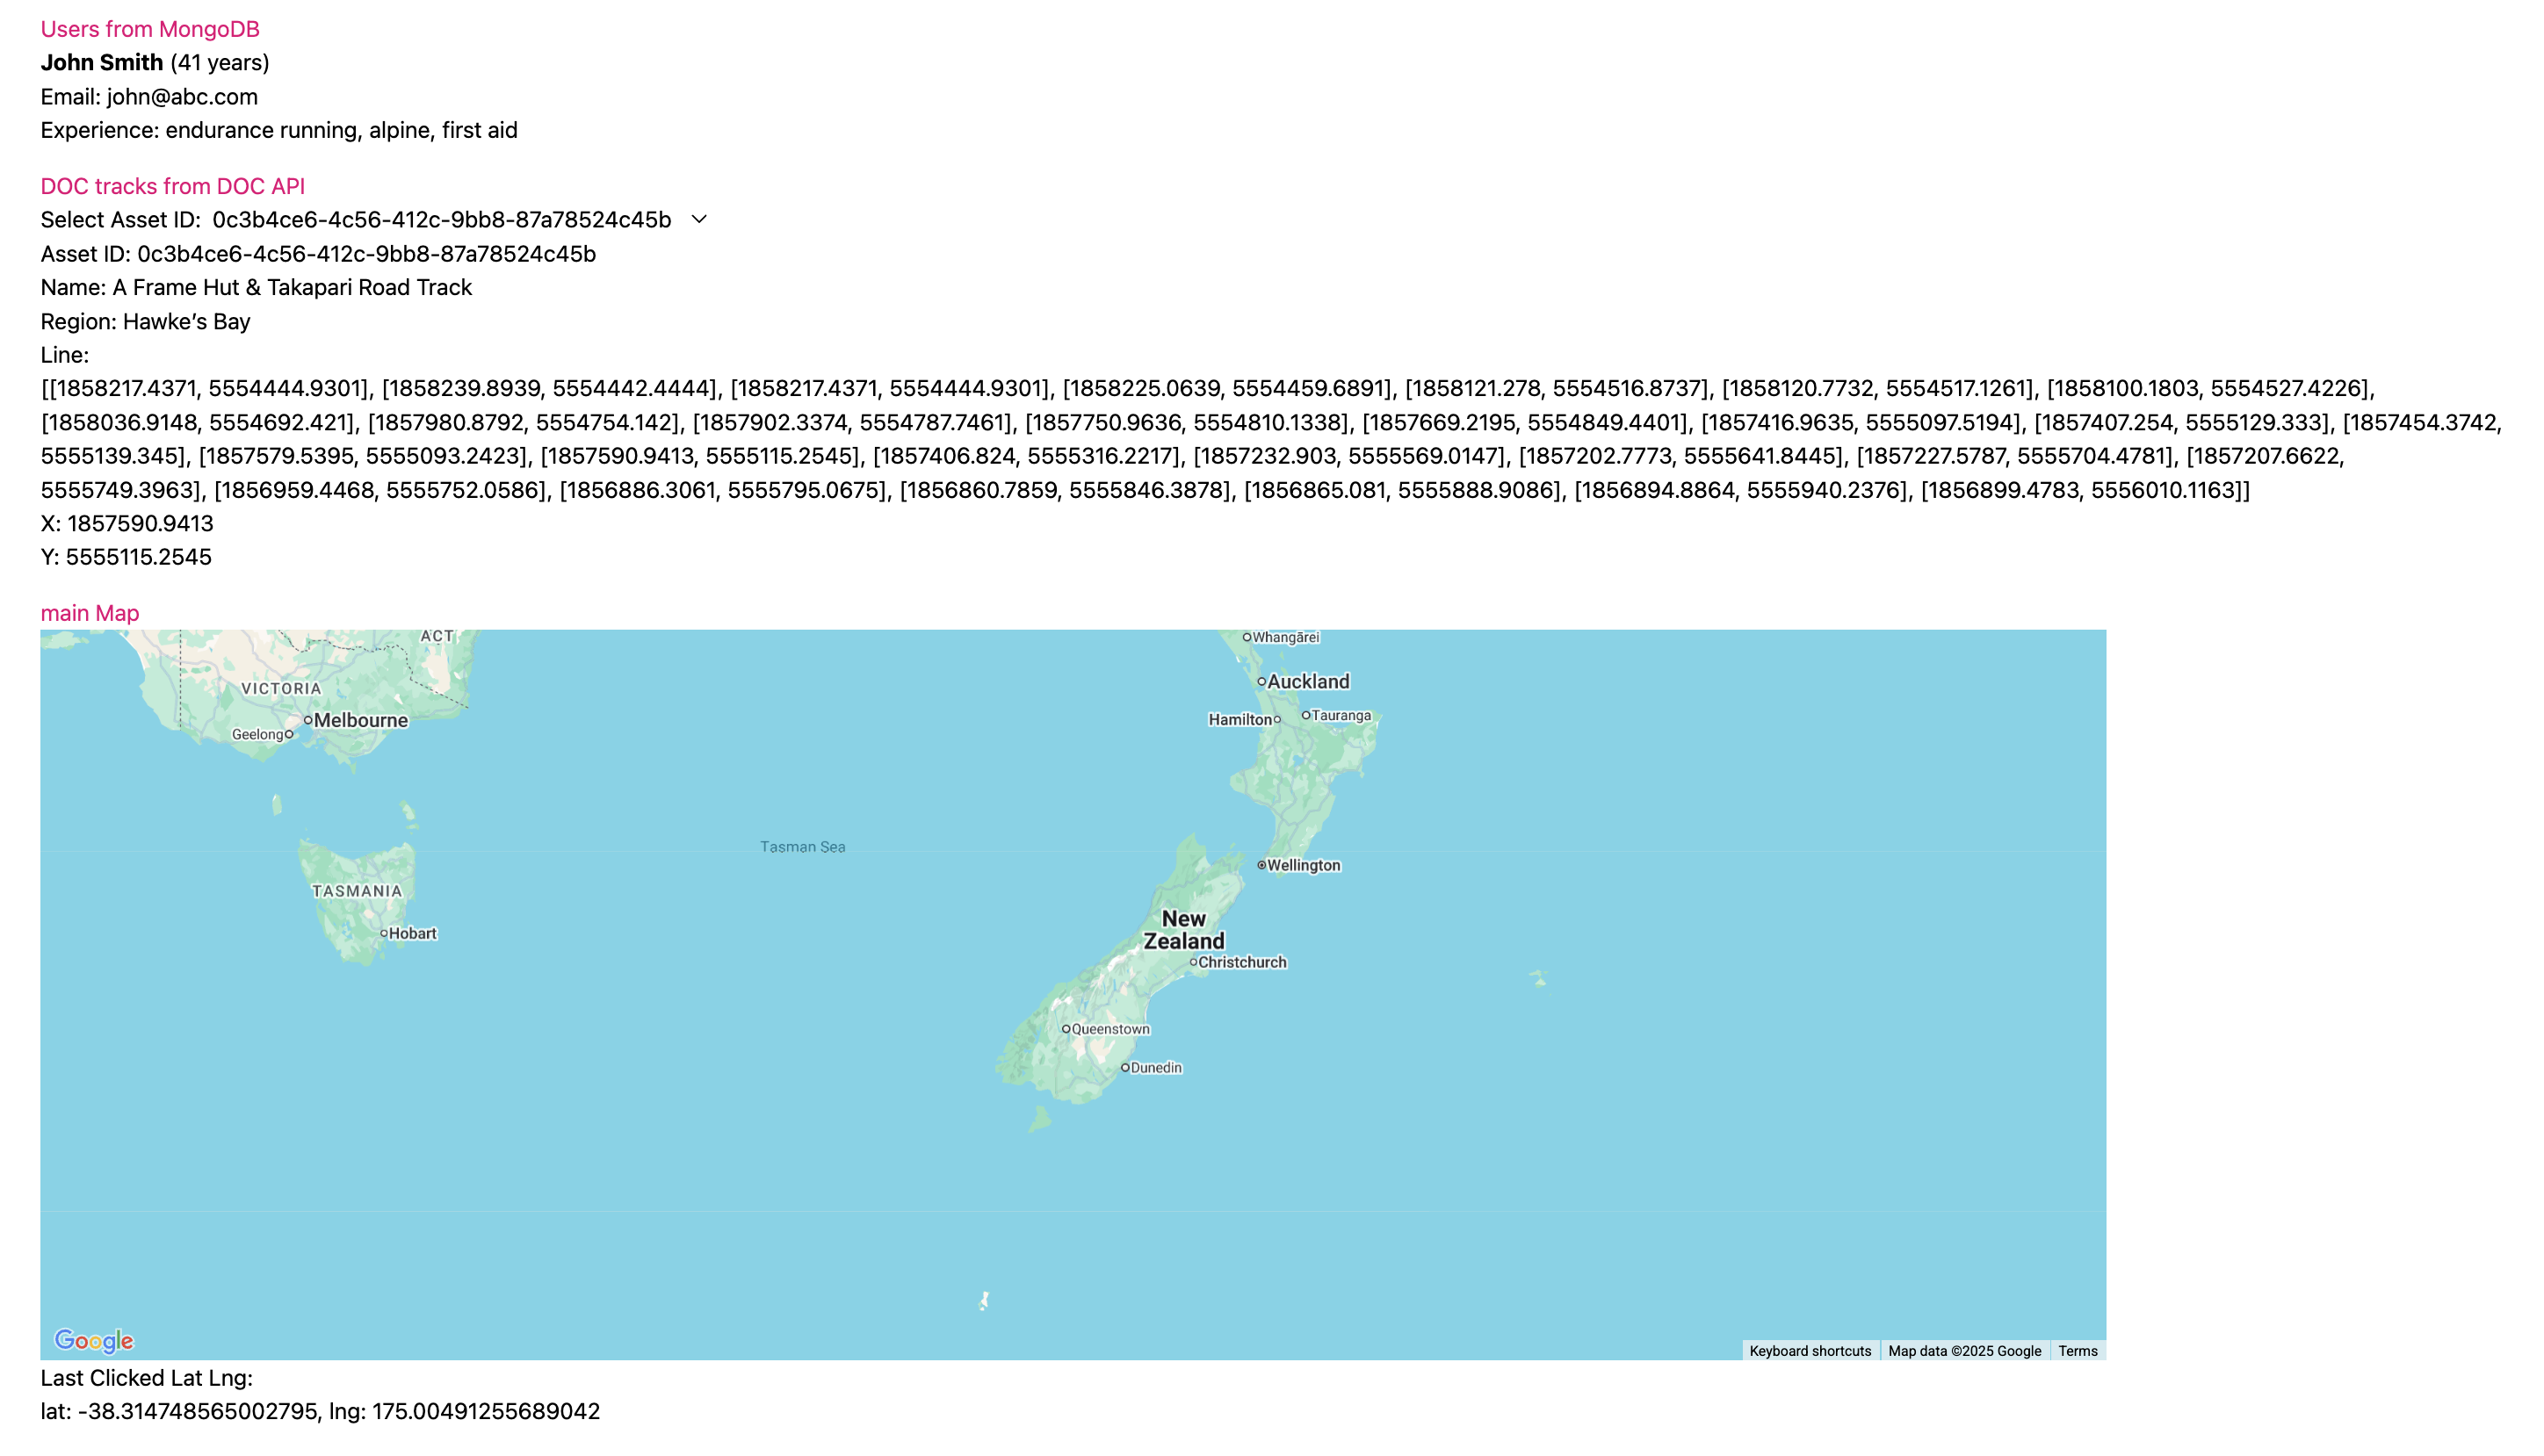
Task: Click the Geelong city marker
Action: point(289,734)
